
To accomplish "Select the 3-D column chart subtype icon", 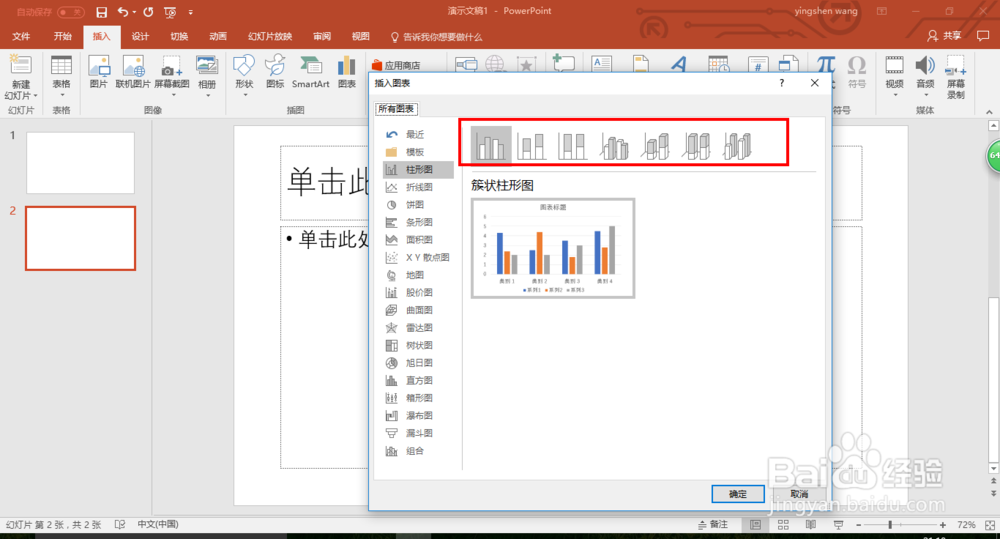I will 737,145.
